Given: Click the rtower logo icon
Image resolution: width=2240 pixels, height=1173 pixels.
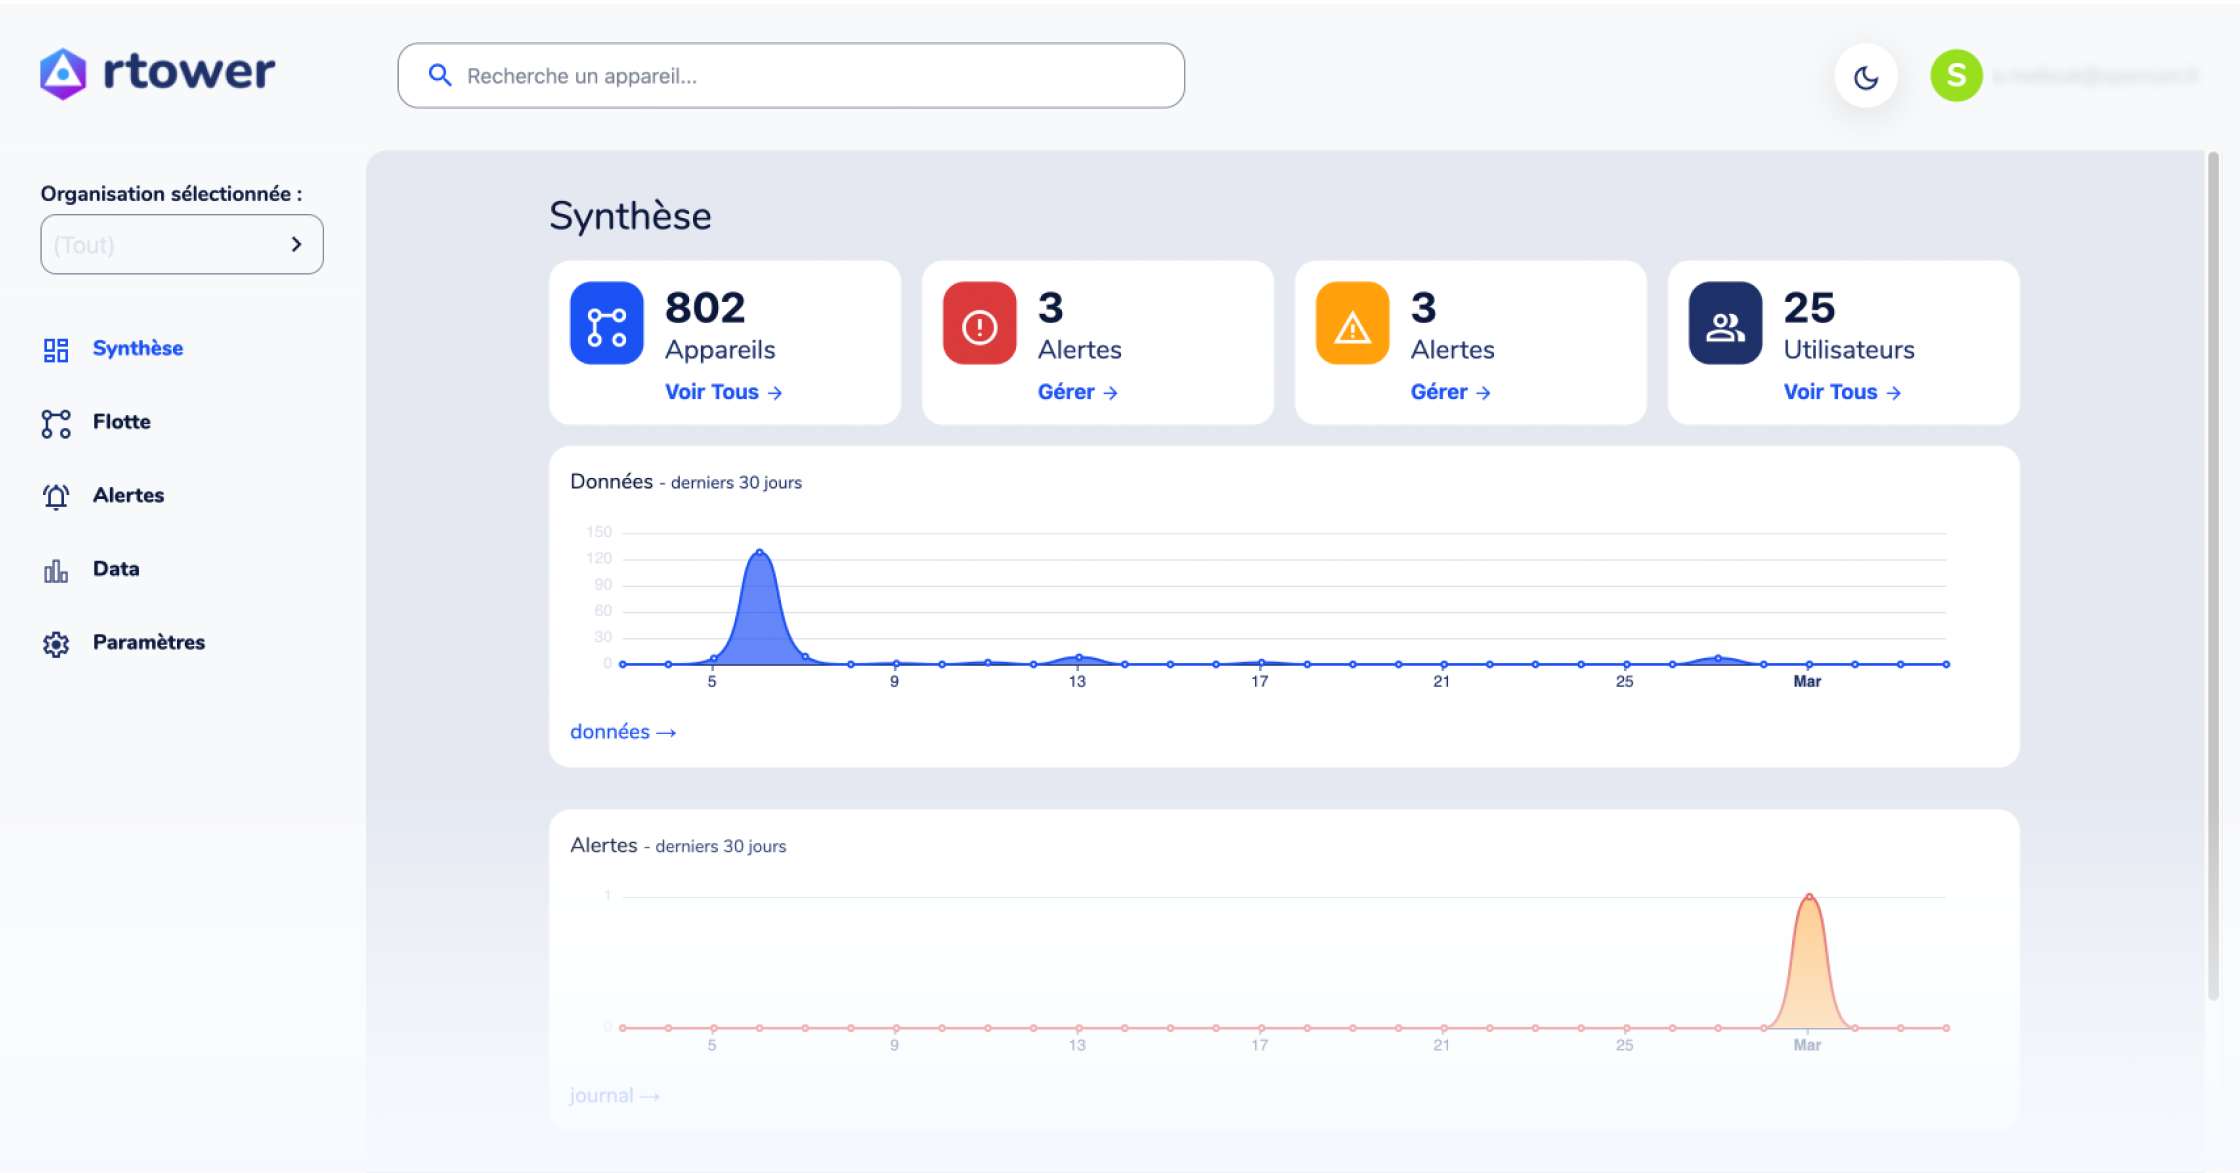Looking at the screenshot, I should [63, 74].
